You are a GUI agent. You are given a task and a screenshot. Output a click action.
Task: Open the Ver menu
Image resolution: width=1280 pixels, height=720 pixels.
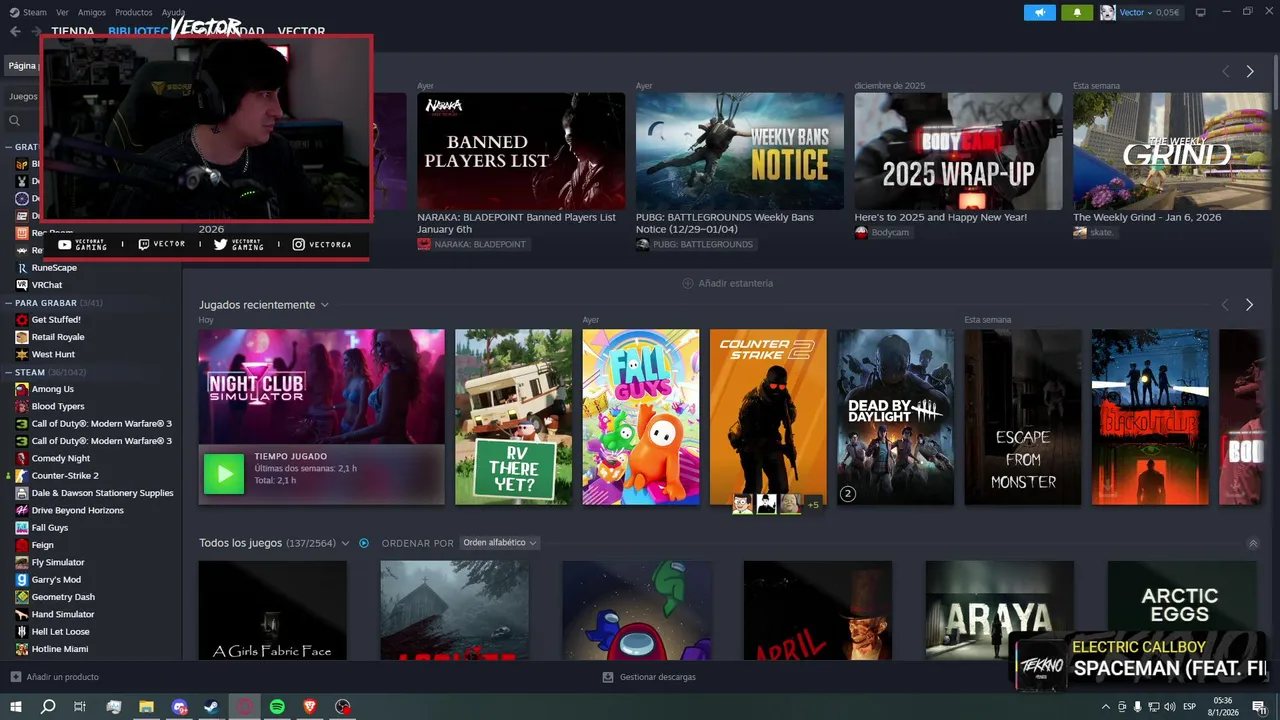coord(63,12)
